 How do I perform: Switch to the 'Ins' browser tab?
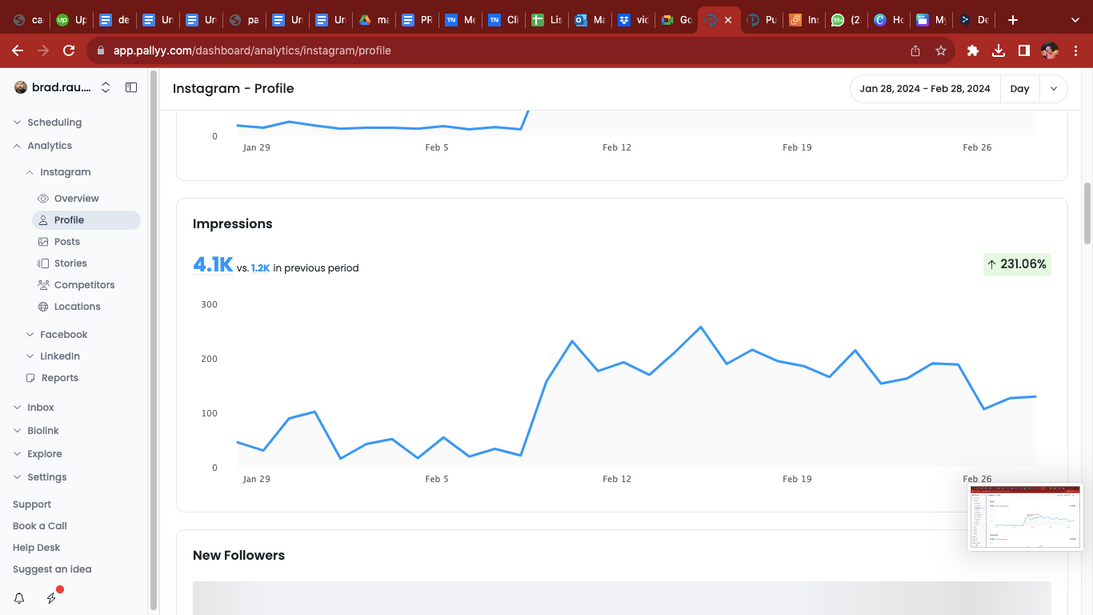point(804,20)
